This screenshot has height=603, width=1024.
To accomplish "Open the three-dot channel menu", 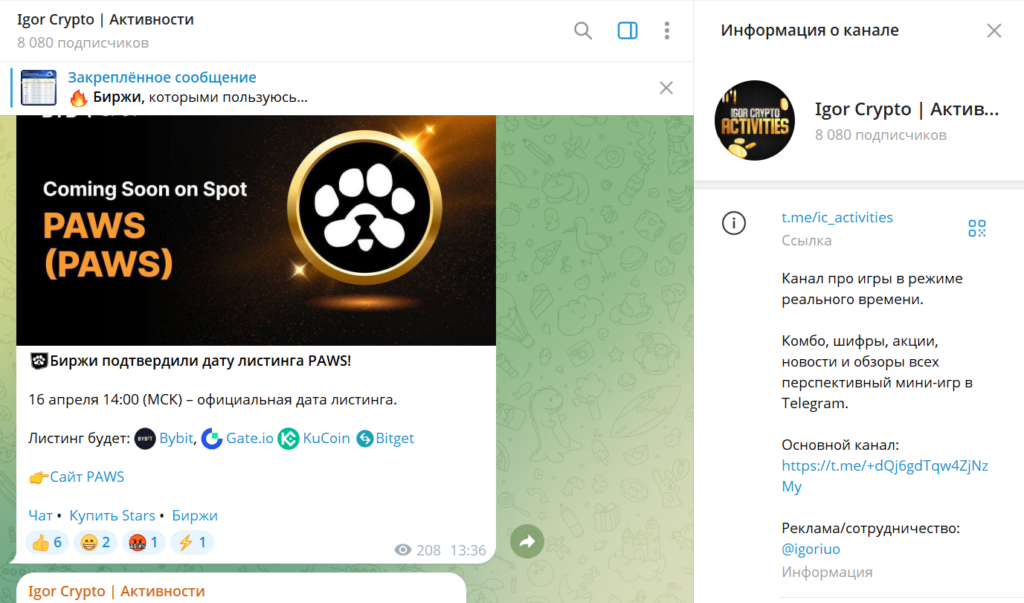I will (667, 31).
